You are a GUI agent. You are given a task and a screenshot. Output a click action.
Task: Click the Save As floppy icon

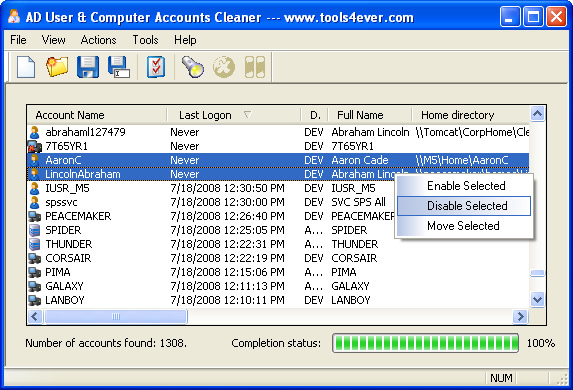pos(119,67)
